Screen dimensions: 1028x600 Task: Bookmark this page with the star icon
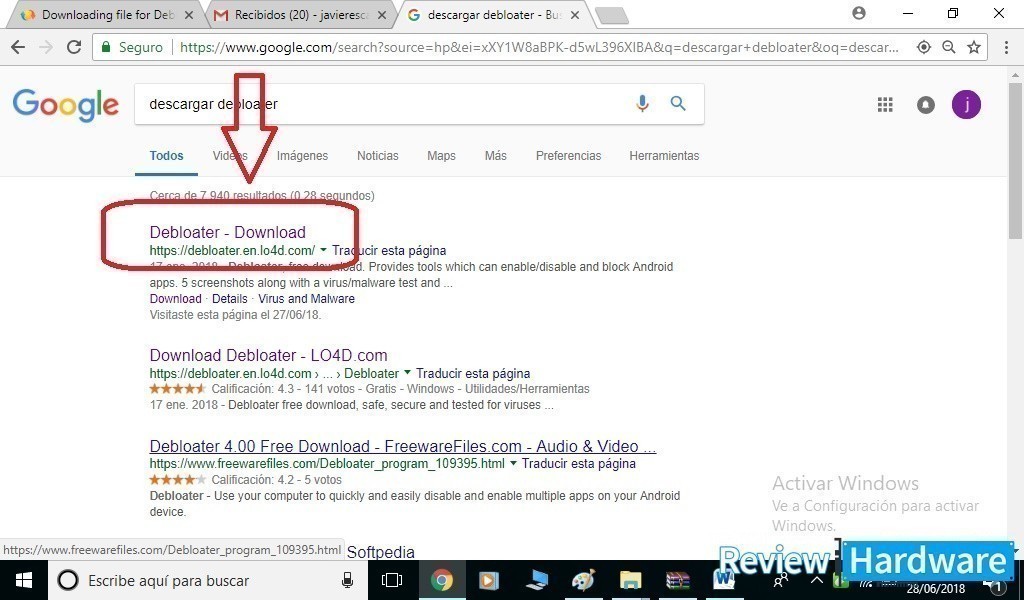974,47
